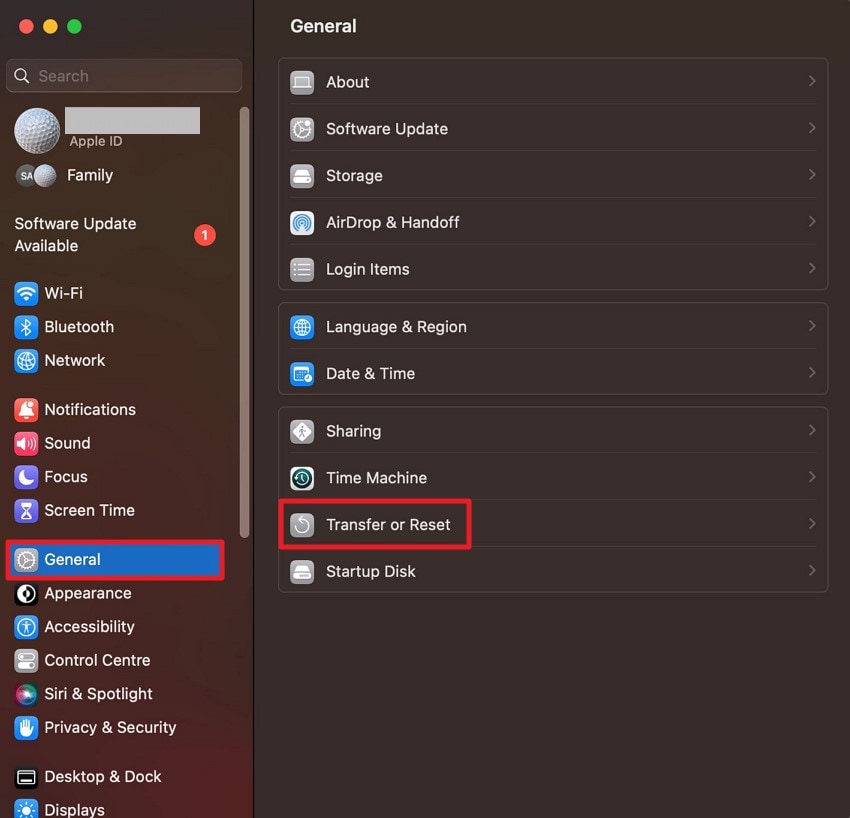
Task: Click the green window zoom button
Action: [x=74, y=27]
